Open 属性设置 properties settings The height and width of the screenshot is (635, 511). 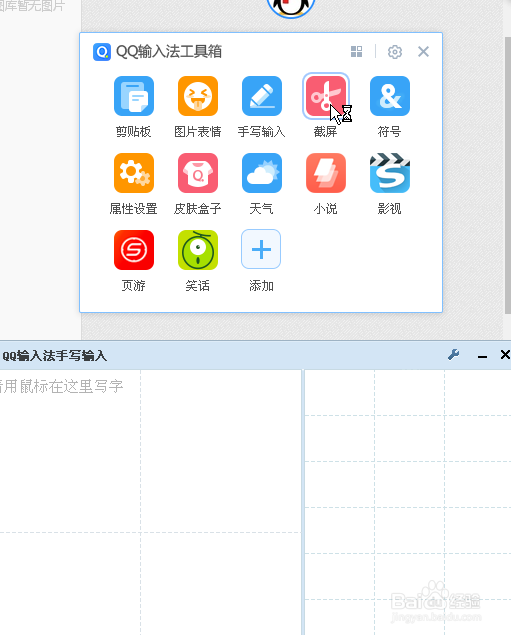[134, 173]
